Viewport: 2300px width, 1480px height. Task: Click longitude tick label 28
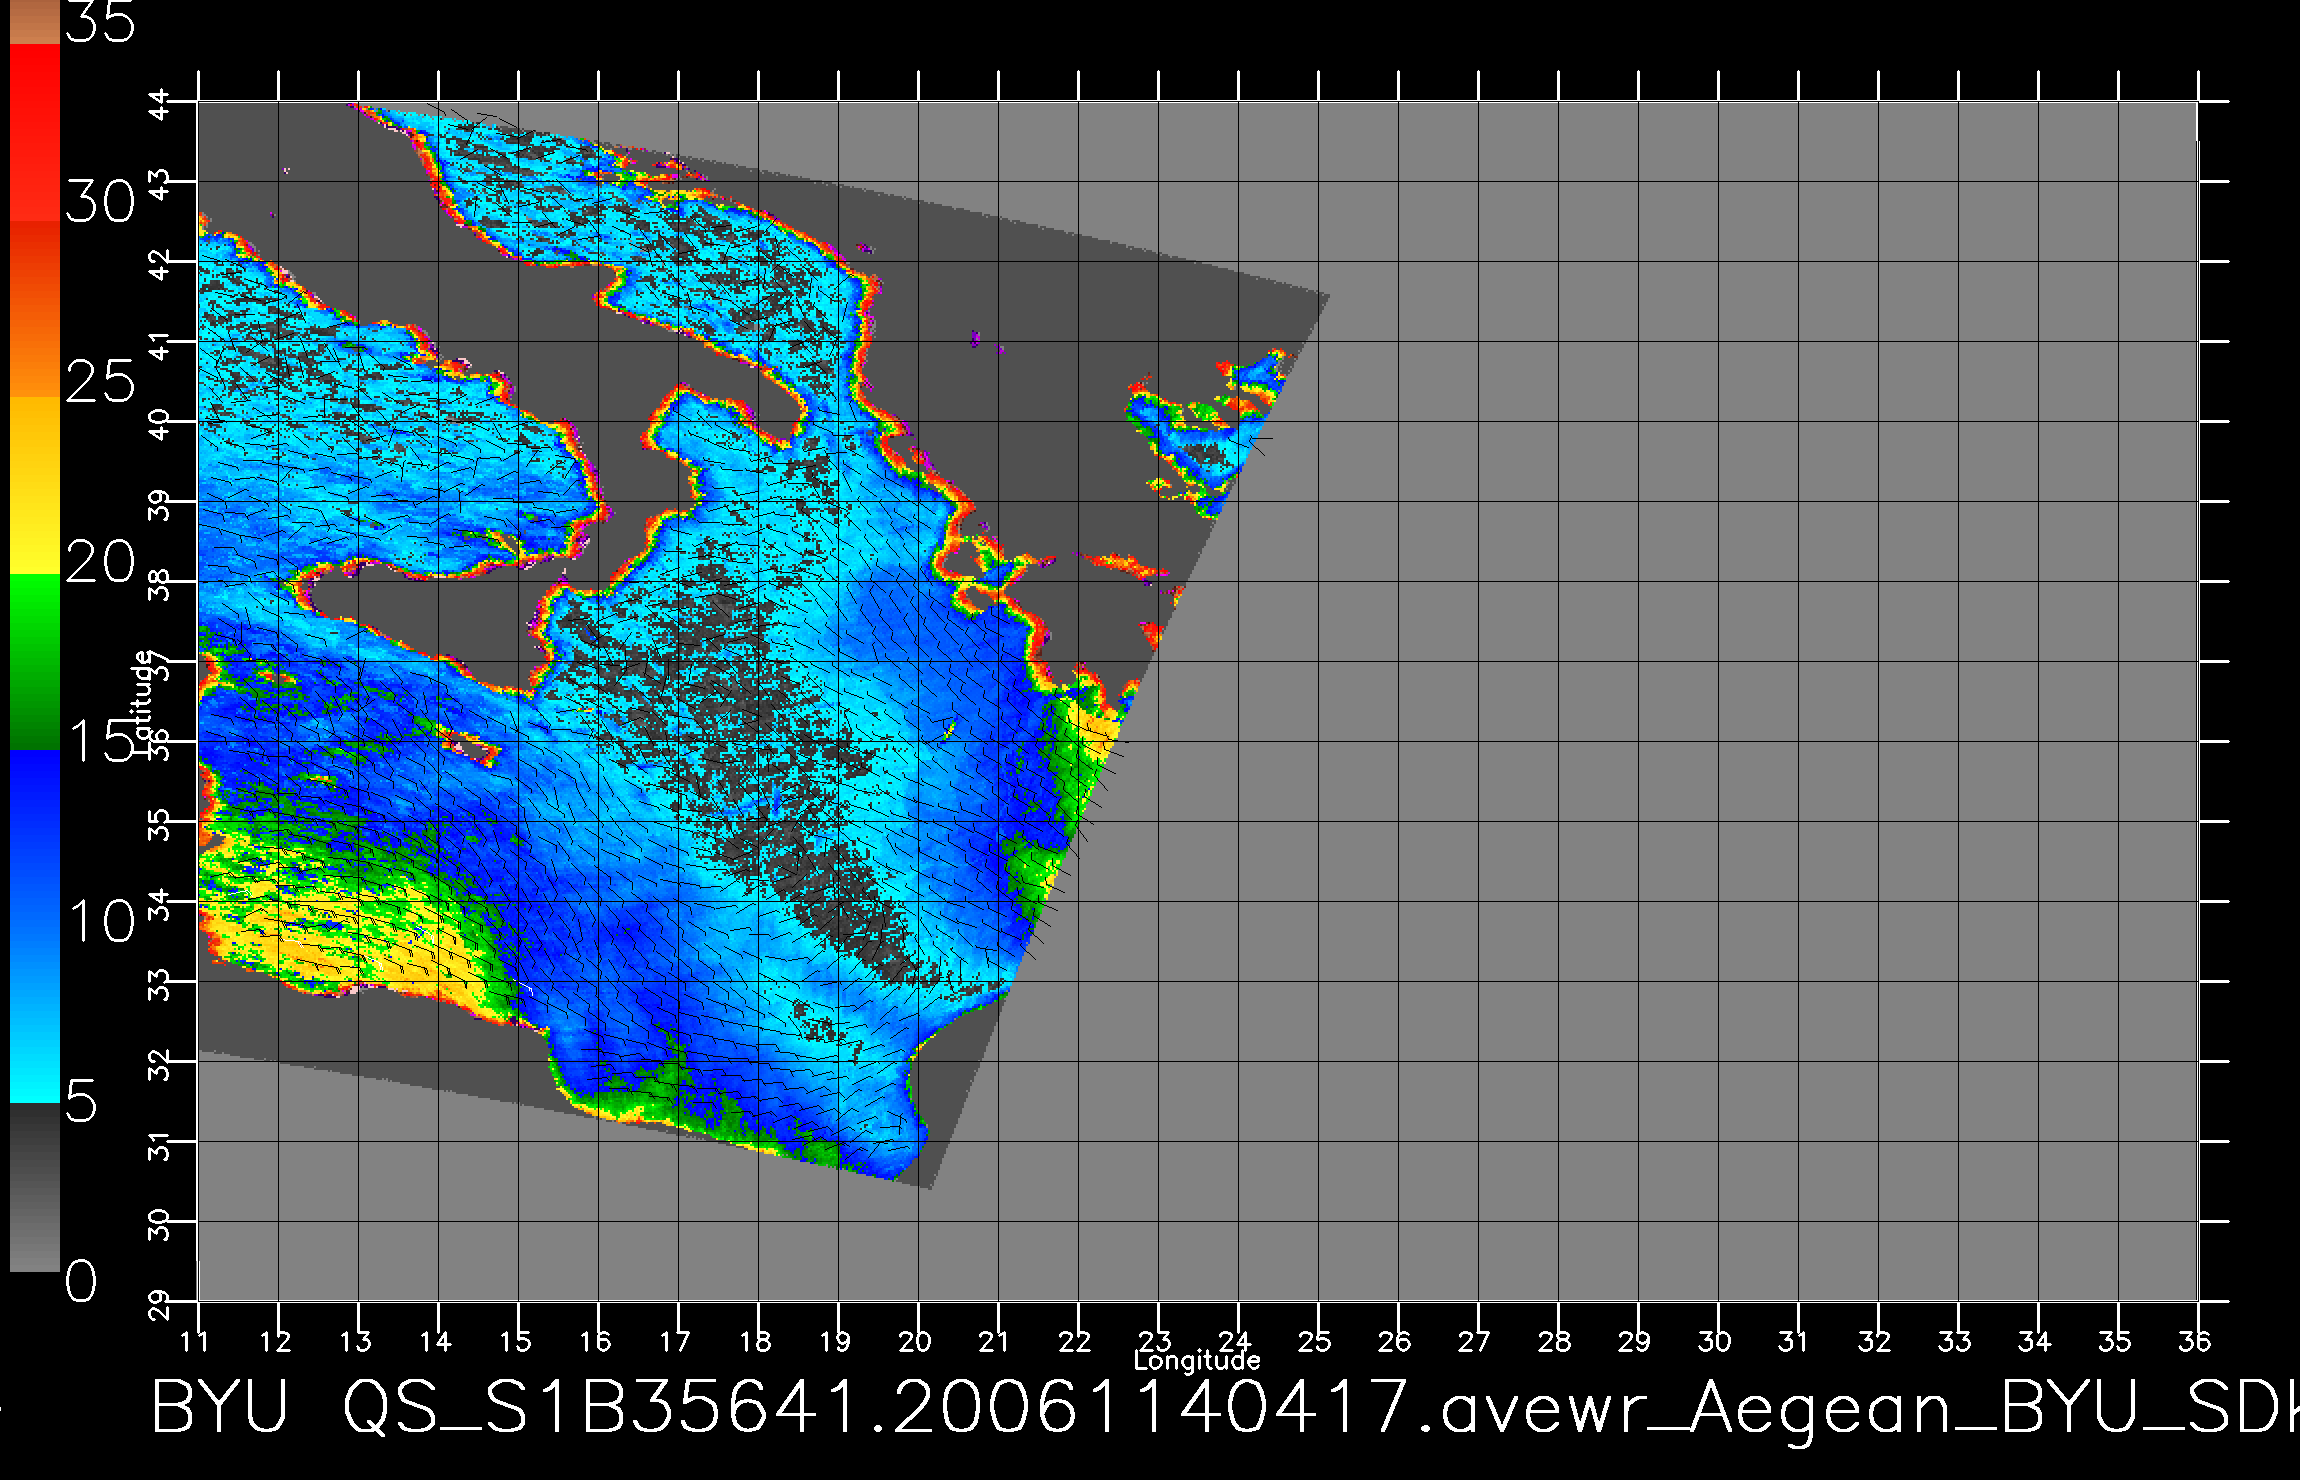(1554, 1341)
